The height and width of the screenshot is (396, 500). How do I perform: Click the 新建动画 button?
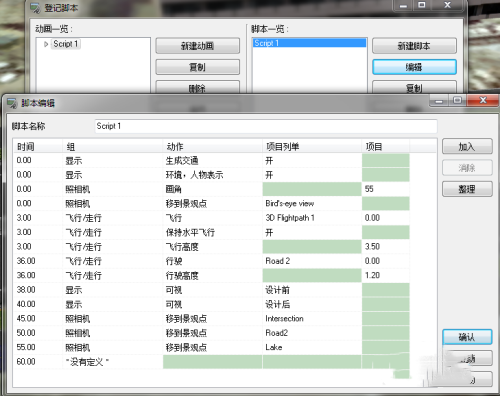197,46
